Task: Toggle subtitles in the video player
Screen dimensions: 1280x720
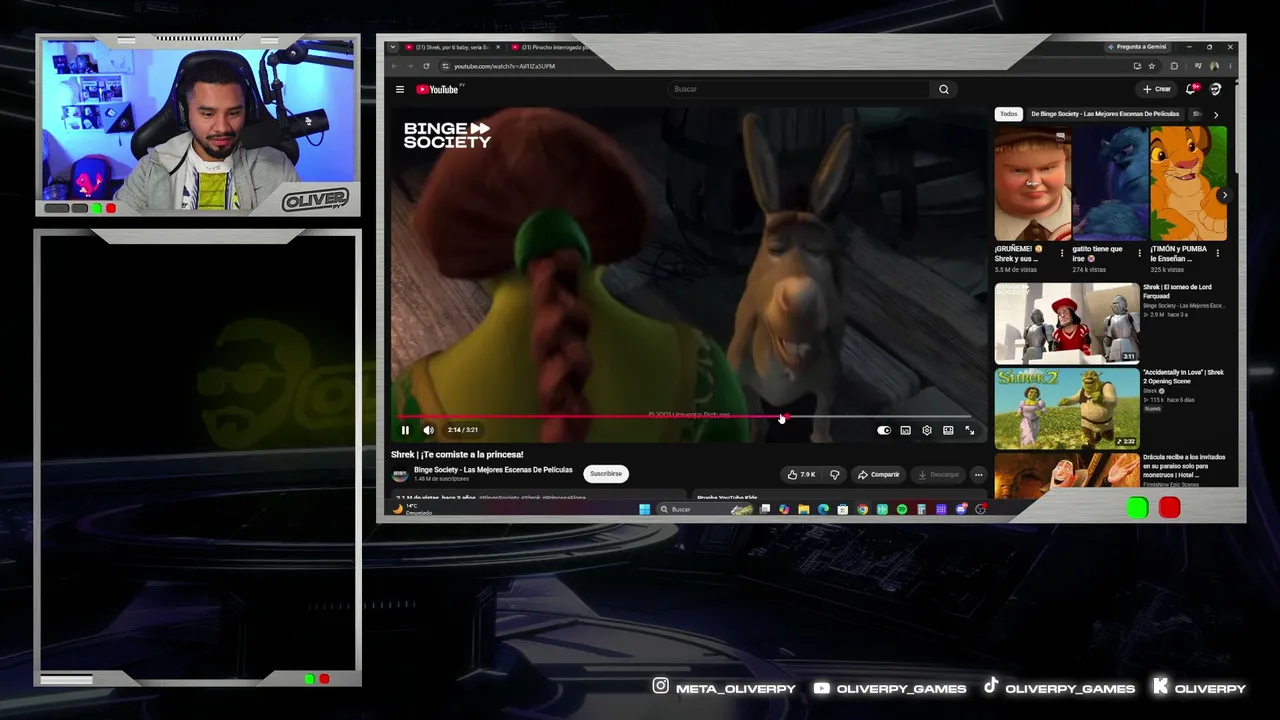Action: click(x=905, y=430)
